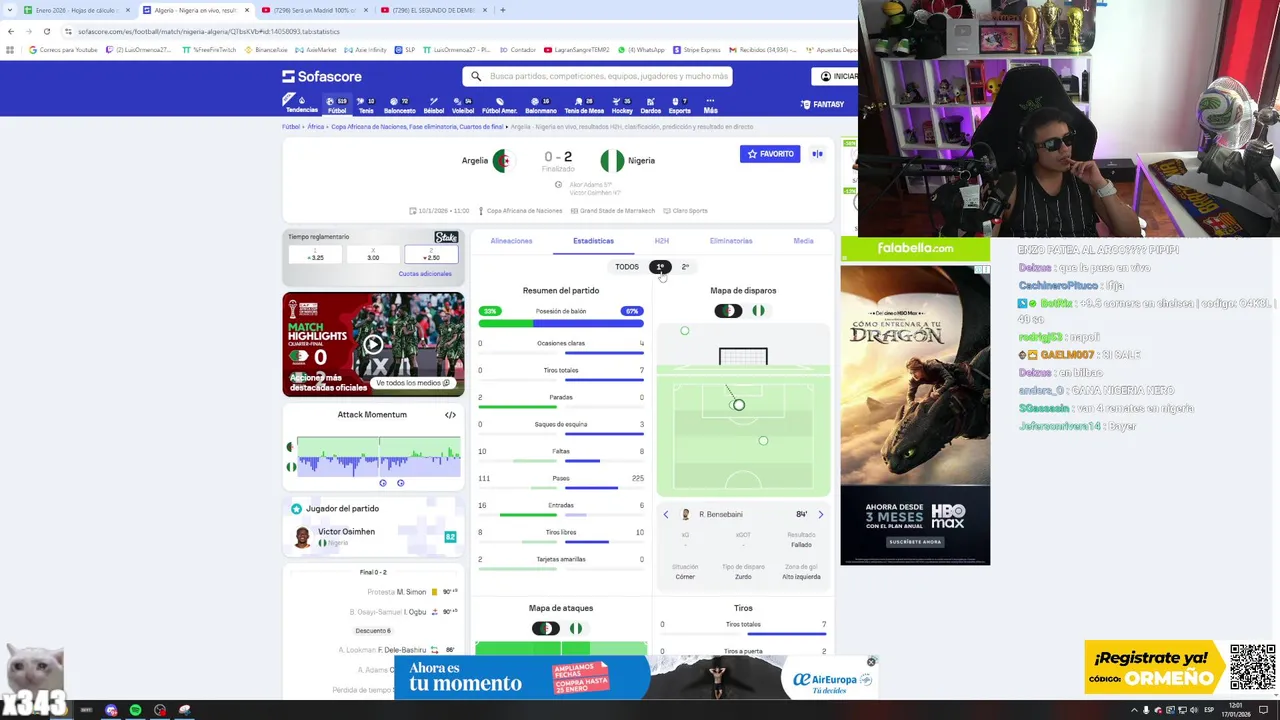Go back in the browser
1280x720 pixels.
click(x=10, y=31)
